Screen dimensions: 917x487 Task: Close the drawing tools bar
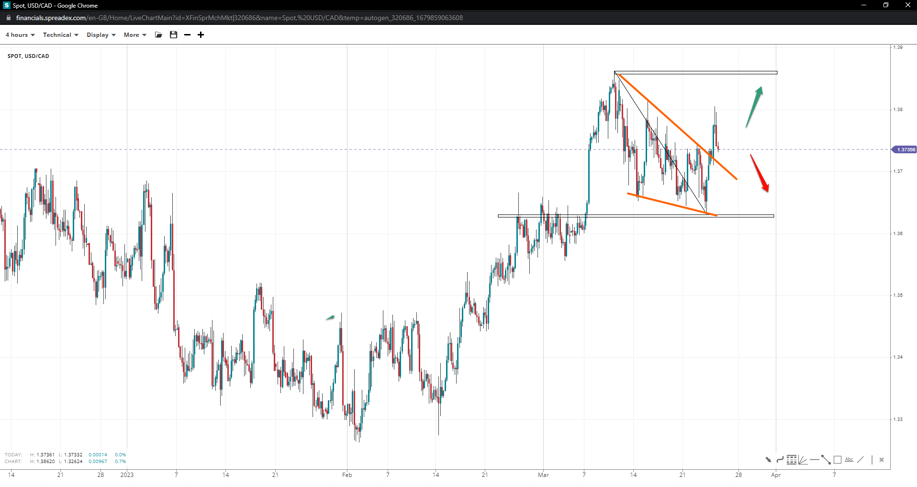[881, 460]
